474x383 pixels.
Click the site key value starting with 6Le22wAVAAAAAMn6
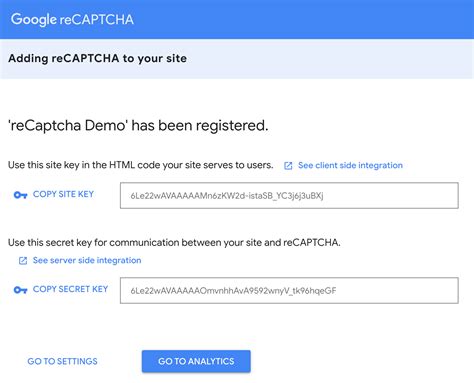227,196
